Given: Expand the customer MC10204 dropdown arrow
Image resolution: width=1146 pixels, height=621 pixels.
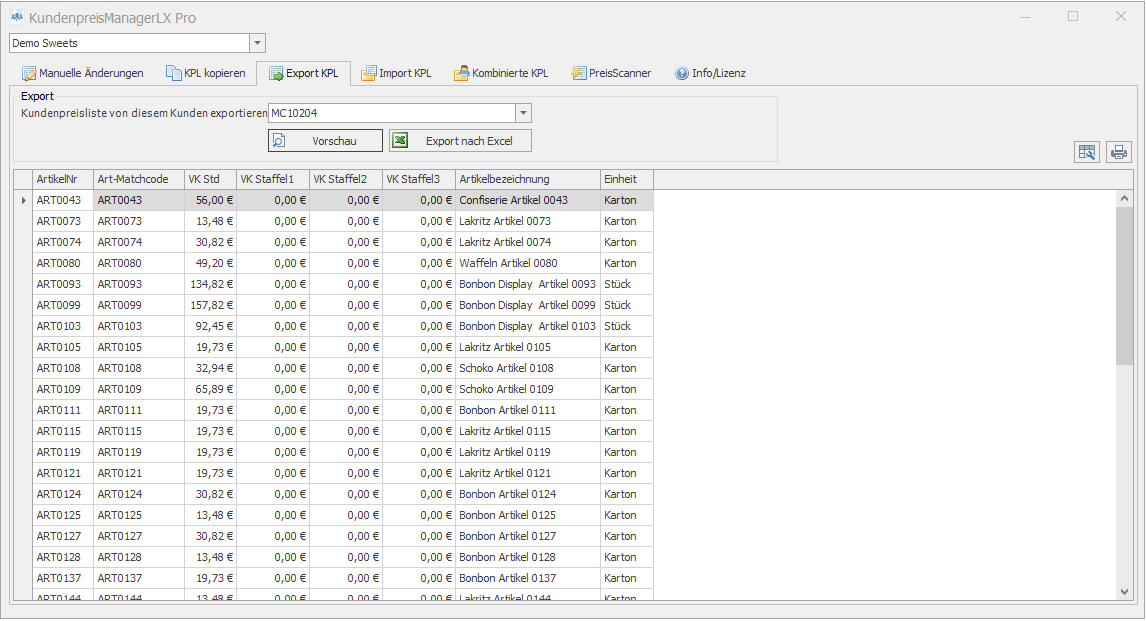Looking at the screenshot, I should pos(523,113).
